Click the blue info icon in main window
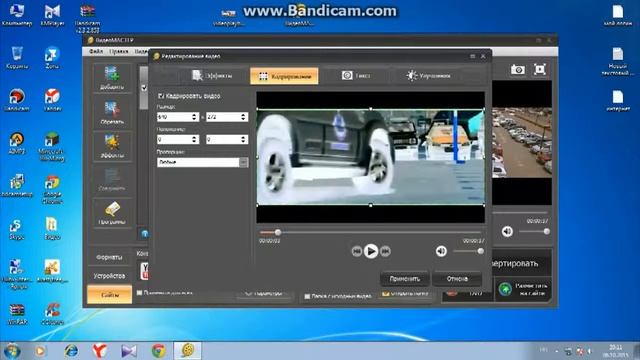The height and width of the screenshot is (360, 640). point(145,234)
